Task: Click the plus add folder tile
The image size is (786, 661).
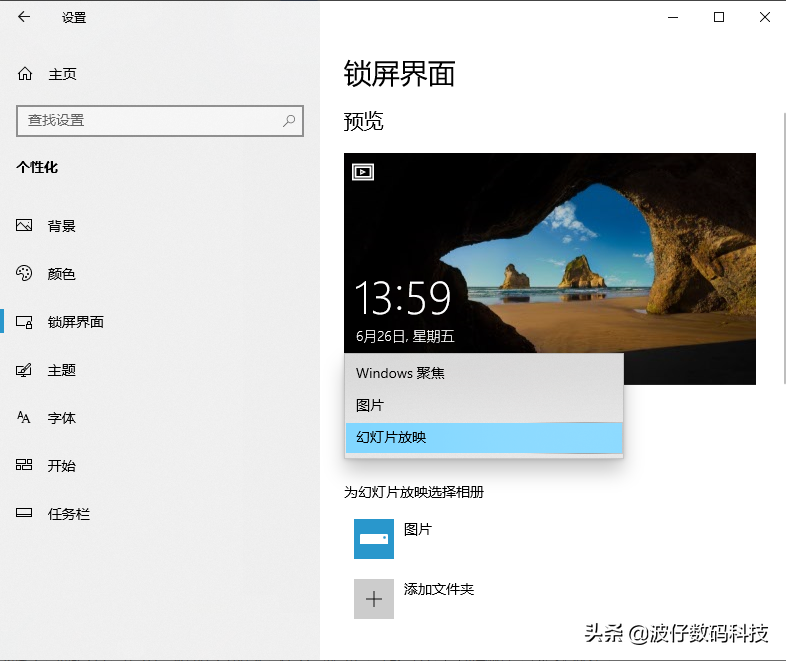Action: [374, 599]
